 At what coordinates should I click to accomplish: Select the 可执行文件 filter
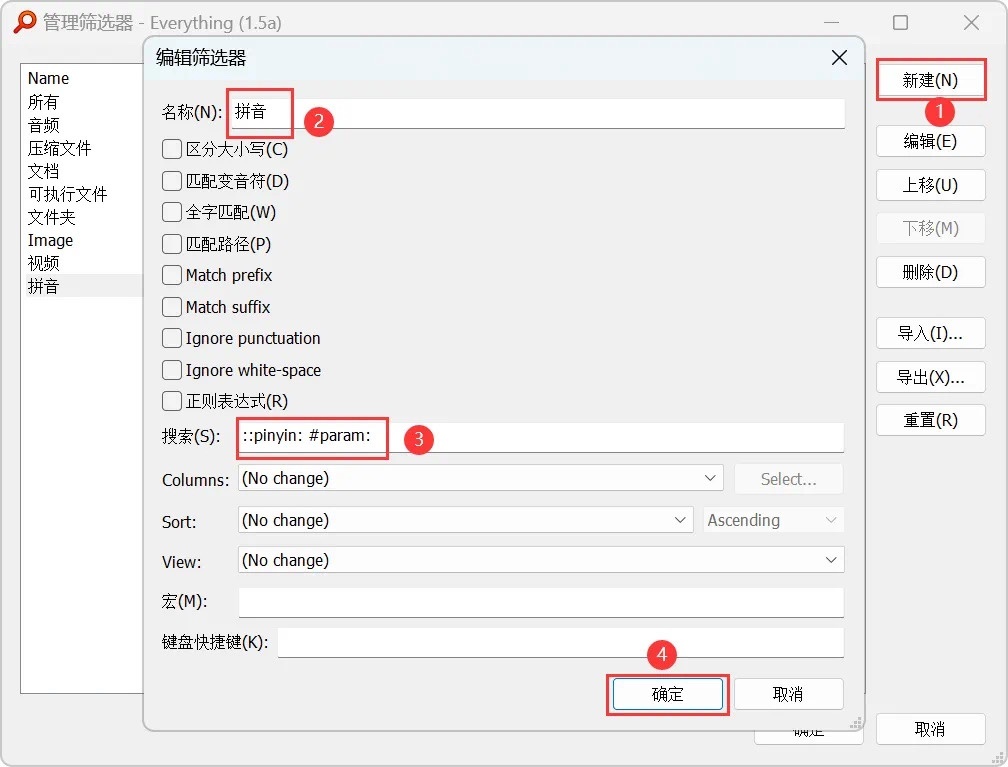click(67, 194)
